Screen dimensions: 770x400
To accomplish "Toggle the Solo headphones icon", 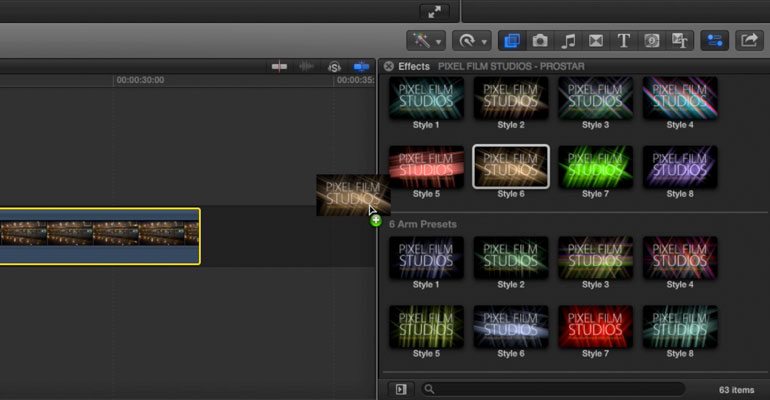I will (x=334, y=67).
